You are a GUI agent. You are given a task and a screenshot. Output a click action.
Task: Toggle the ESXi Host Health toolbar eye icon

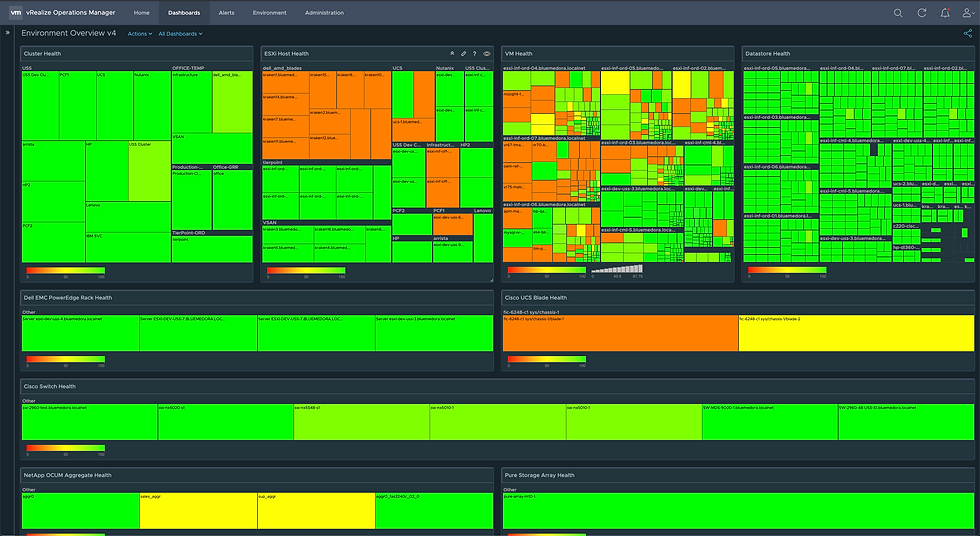[486, 54]
